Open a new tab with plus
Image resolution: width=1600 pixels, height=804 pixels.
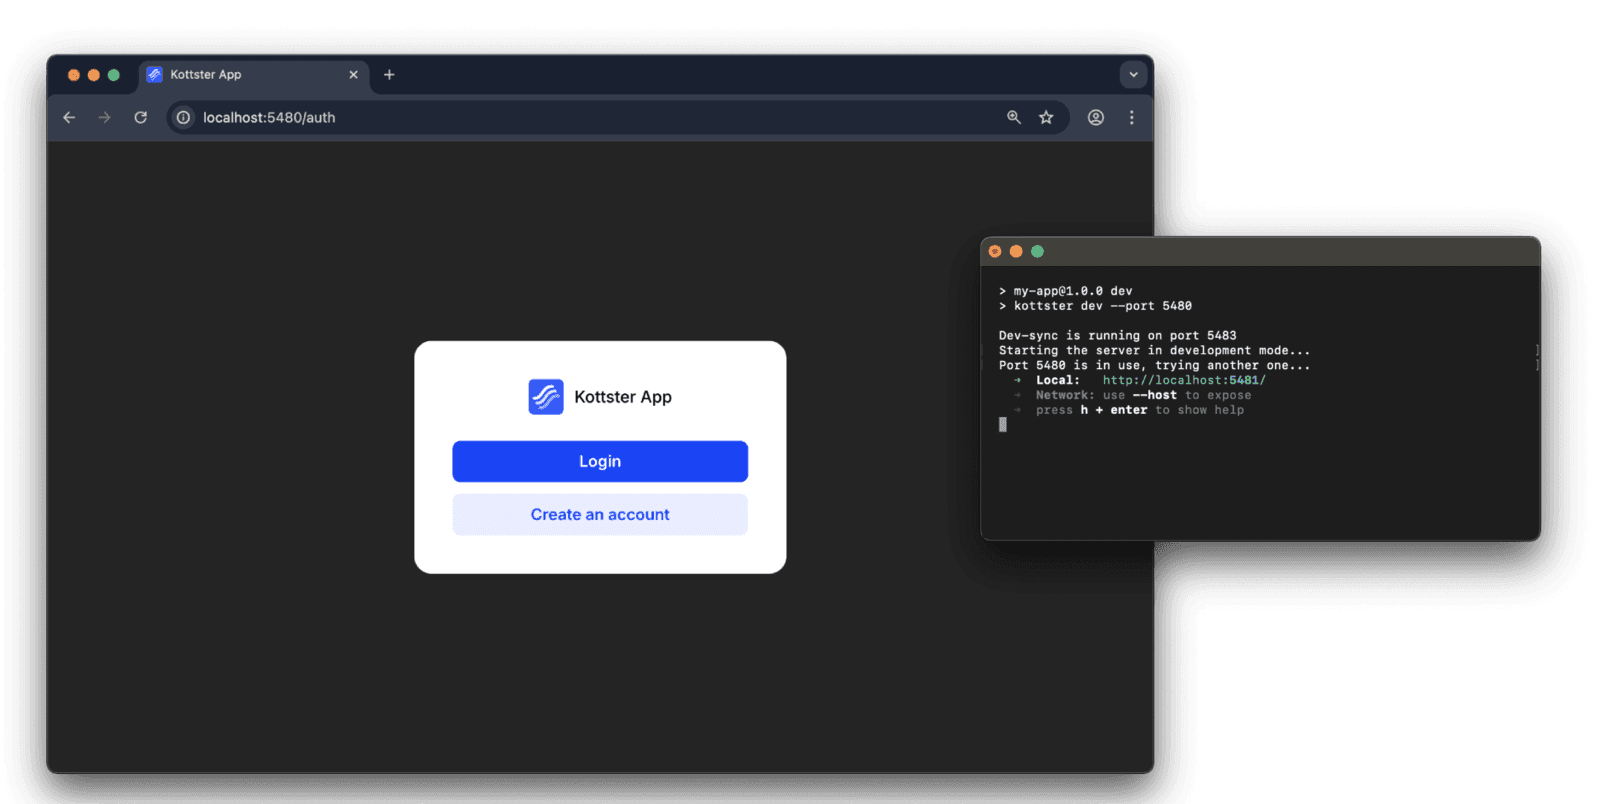[x=389, y=75]
